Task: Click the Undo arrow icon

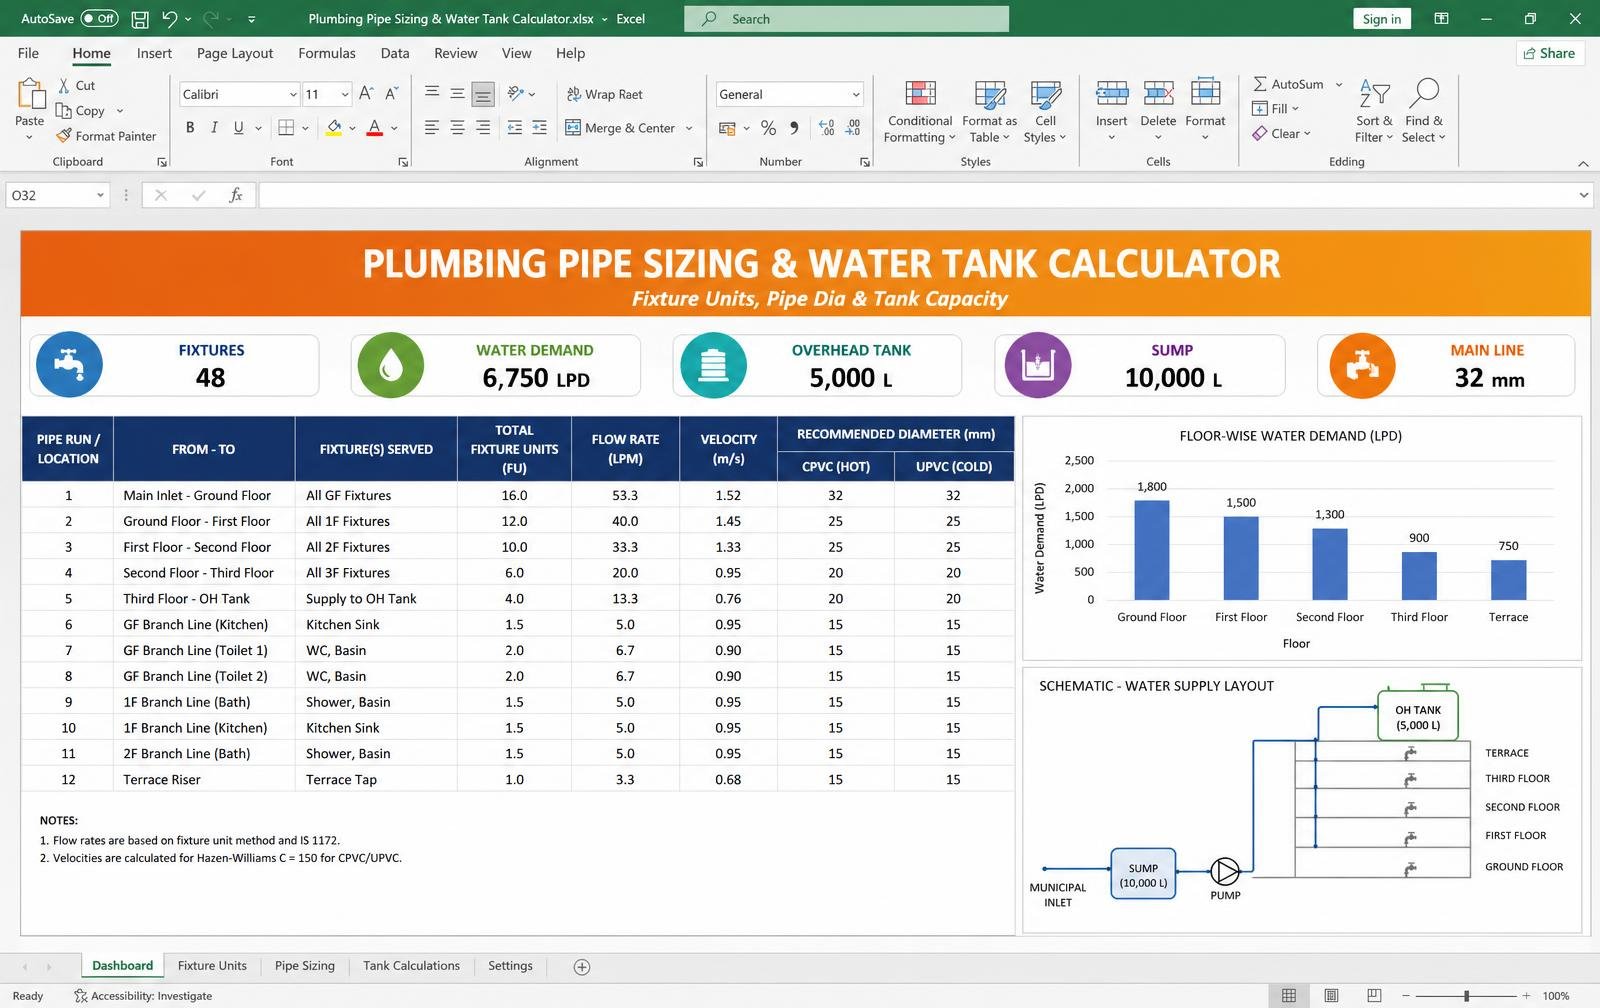Action: [x=170, y=19]
